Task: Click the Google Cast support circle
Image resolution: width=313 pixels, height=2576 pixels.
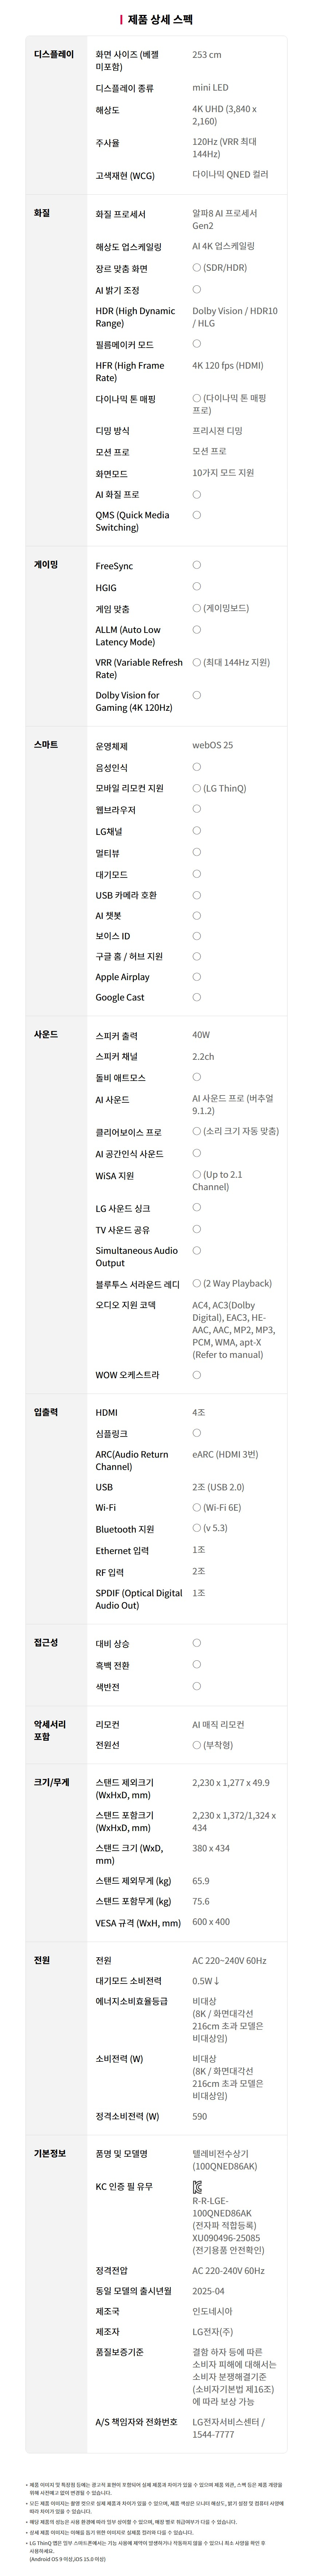Action: [x=196, y=997]
